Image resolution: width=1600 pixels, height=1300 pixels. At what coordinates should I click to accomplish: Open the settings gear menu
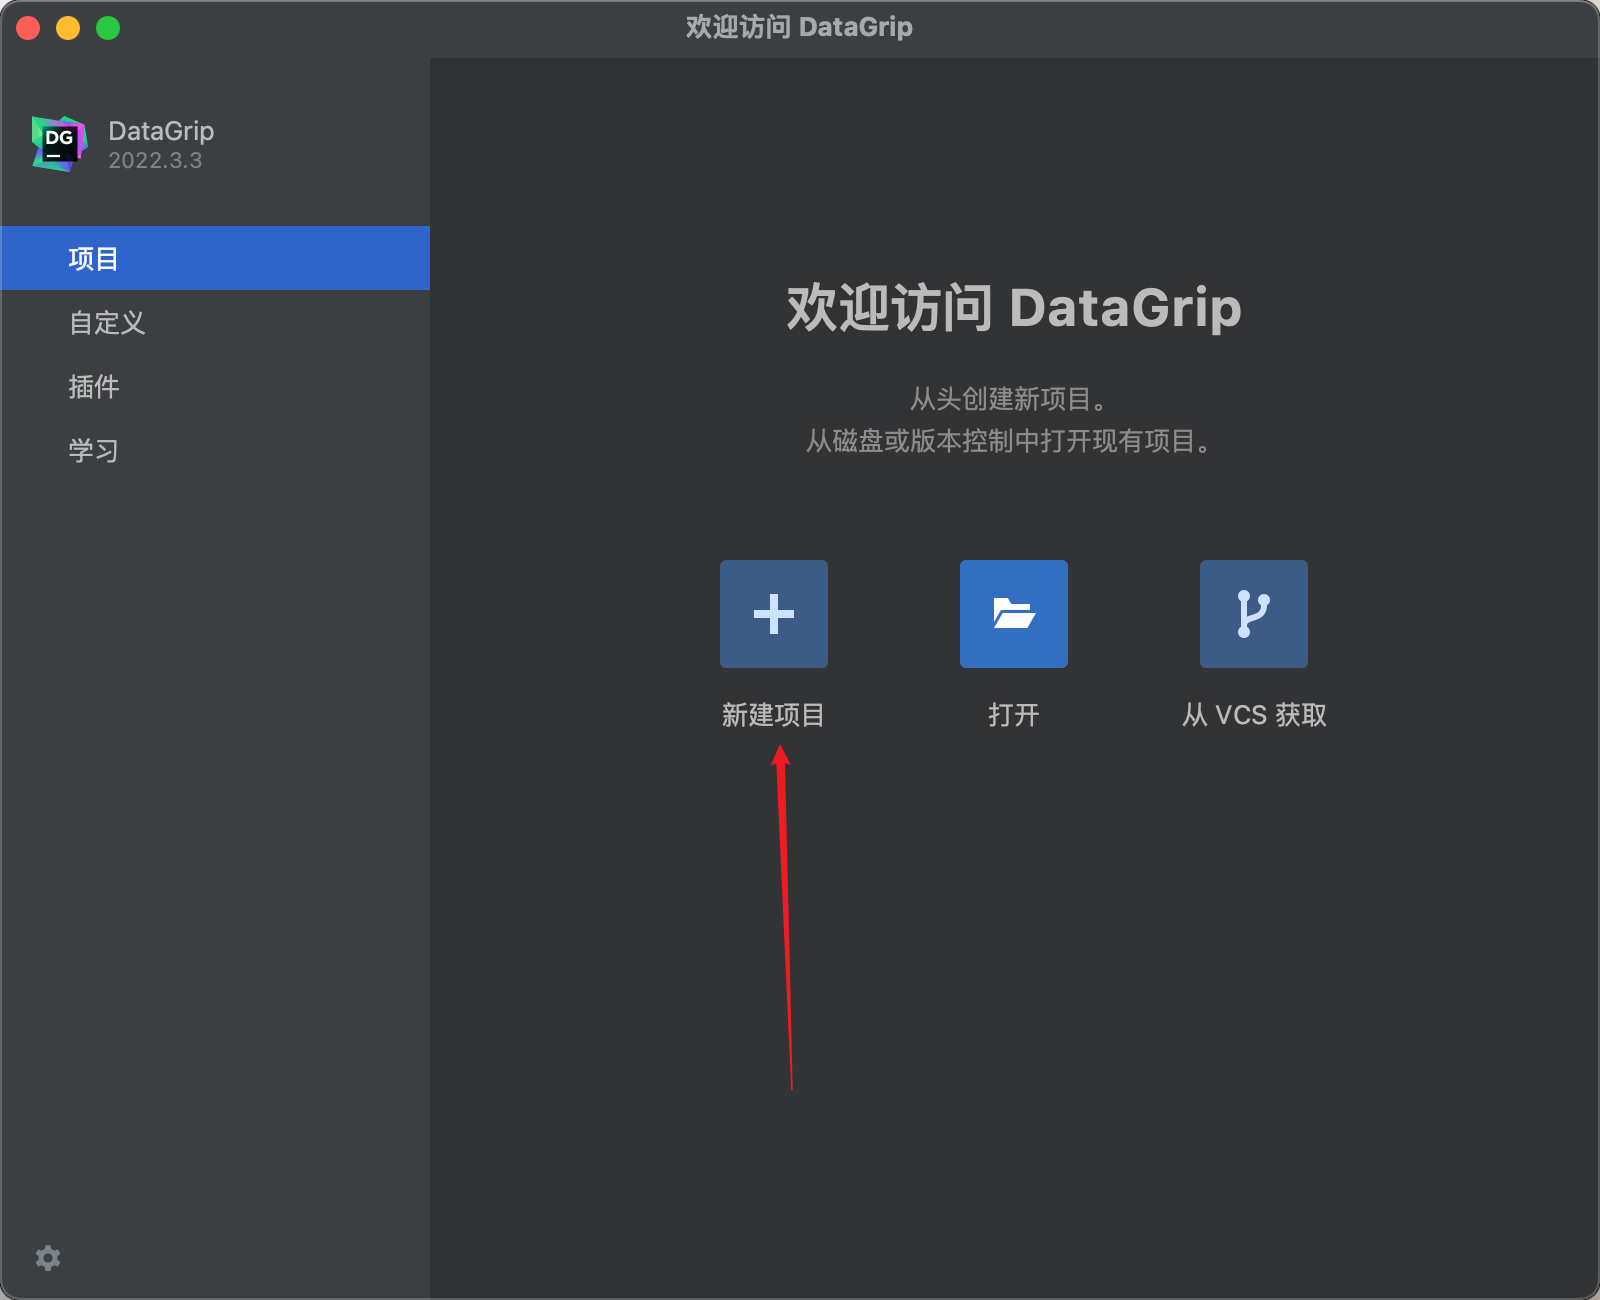(x=48, y=1258)
